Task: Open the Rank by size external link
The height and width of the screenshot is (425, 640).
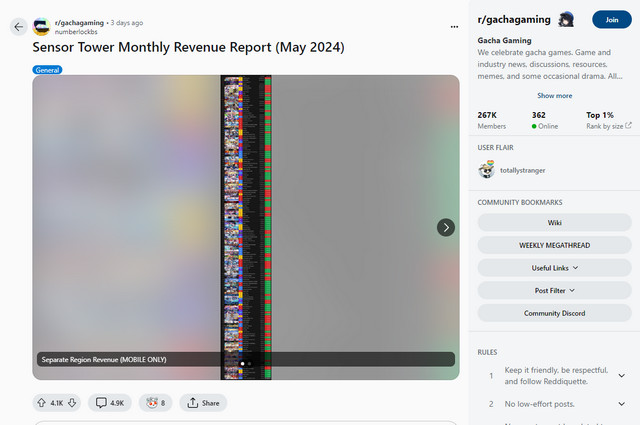Action: [609, 126]
